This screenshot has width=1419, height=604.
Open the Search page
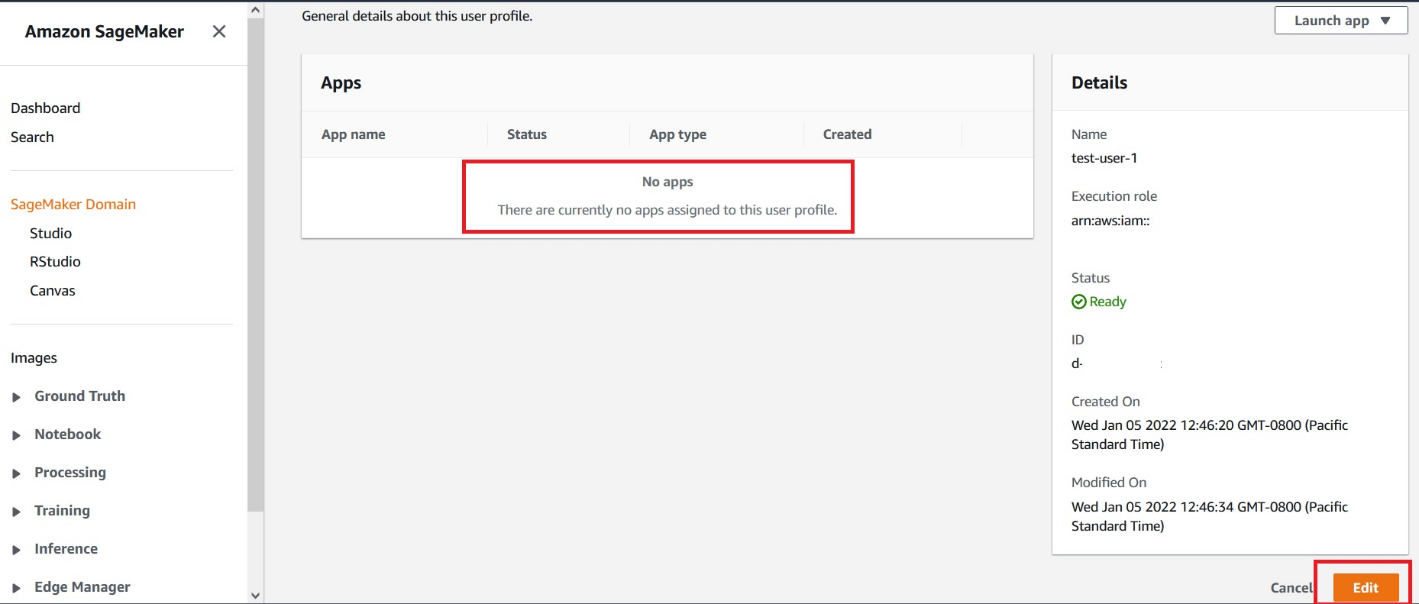[32, 137]
